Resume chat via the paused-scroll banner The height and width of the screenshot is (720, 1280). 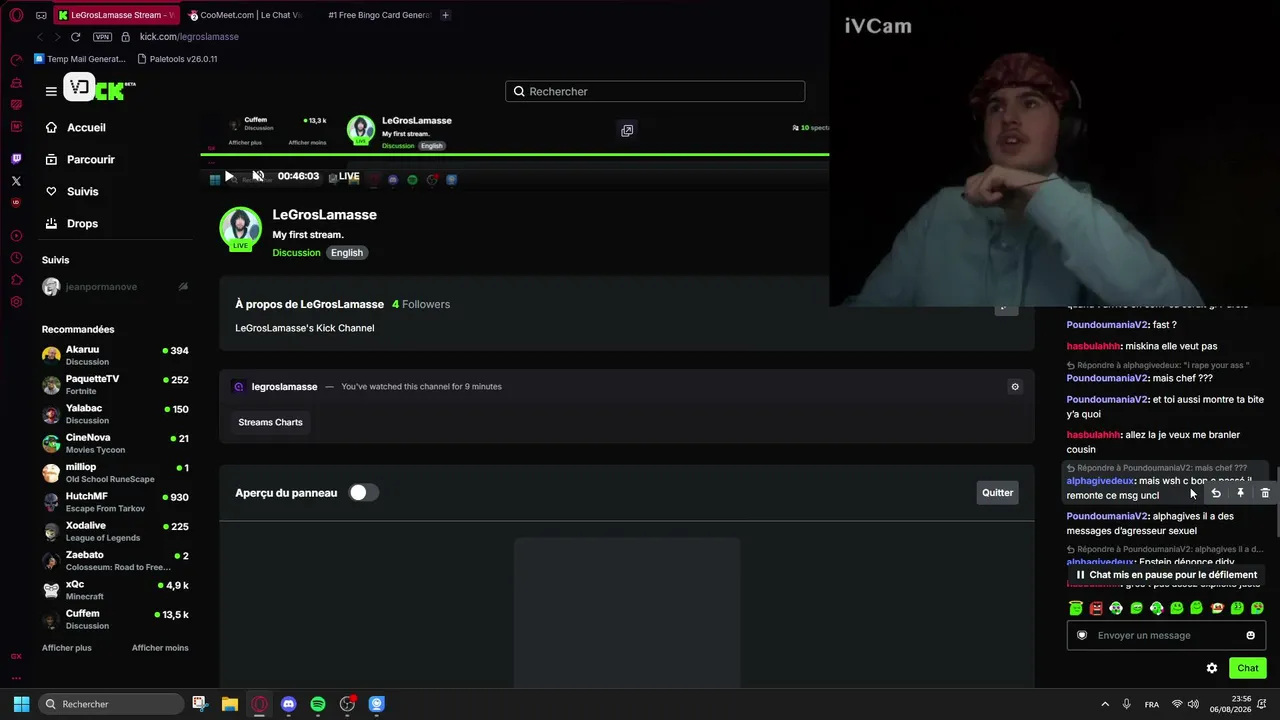point(1166,575)
